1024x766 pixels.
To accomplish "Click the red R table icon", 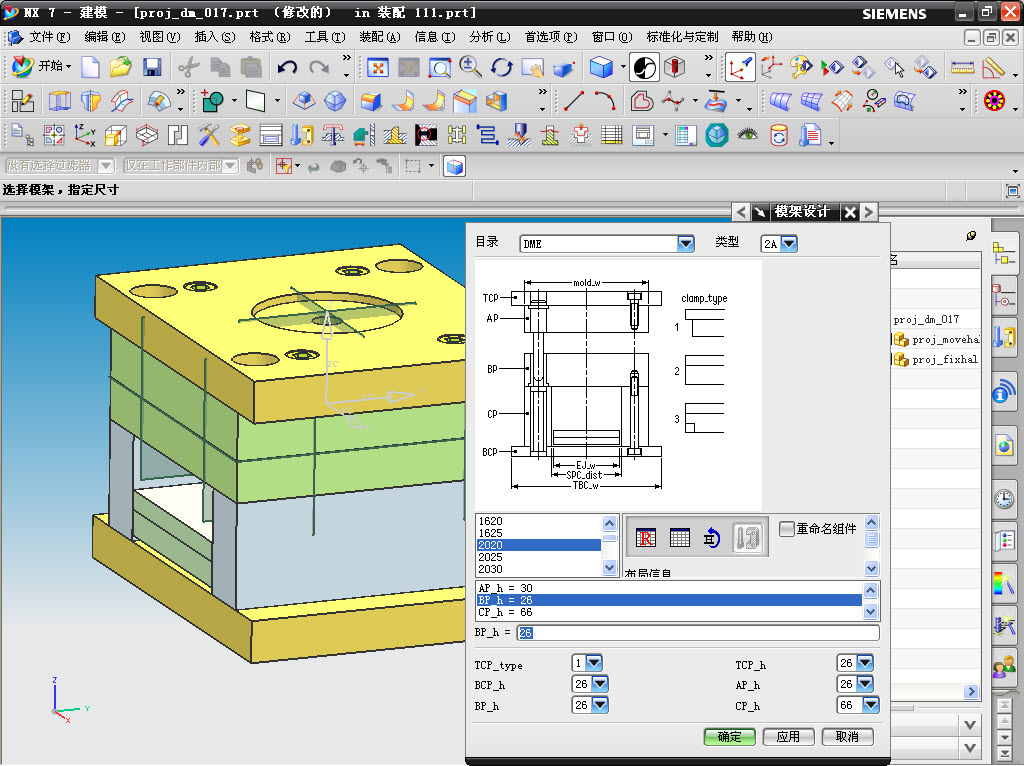I will point(646,538).
